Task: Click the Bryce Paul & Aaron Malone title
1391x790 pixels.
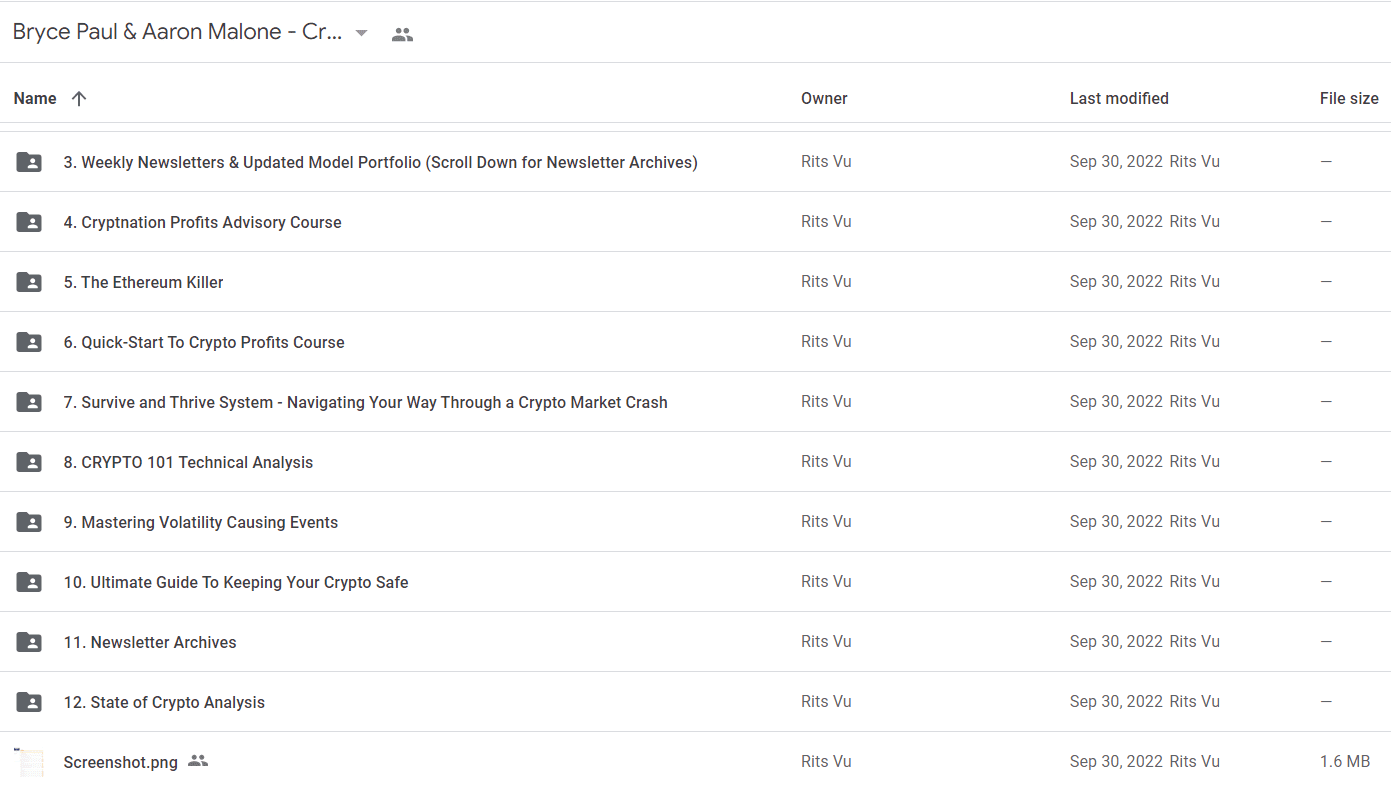Action: pyautogui.click(x=177, y=32)
